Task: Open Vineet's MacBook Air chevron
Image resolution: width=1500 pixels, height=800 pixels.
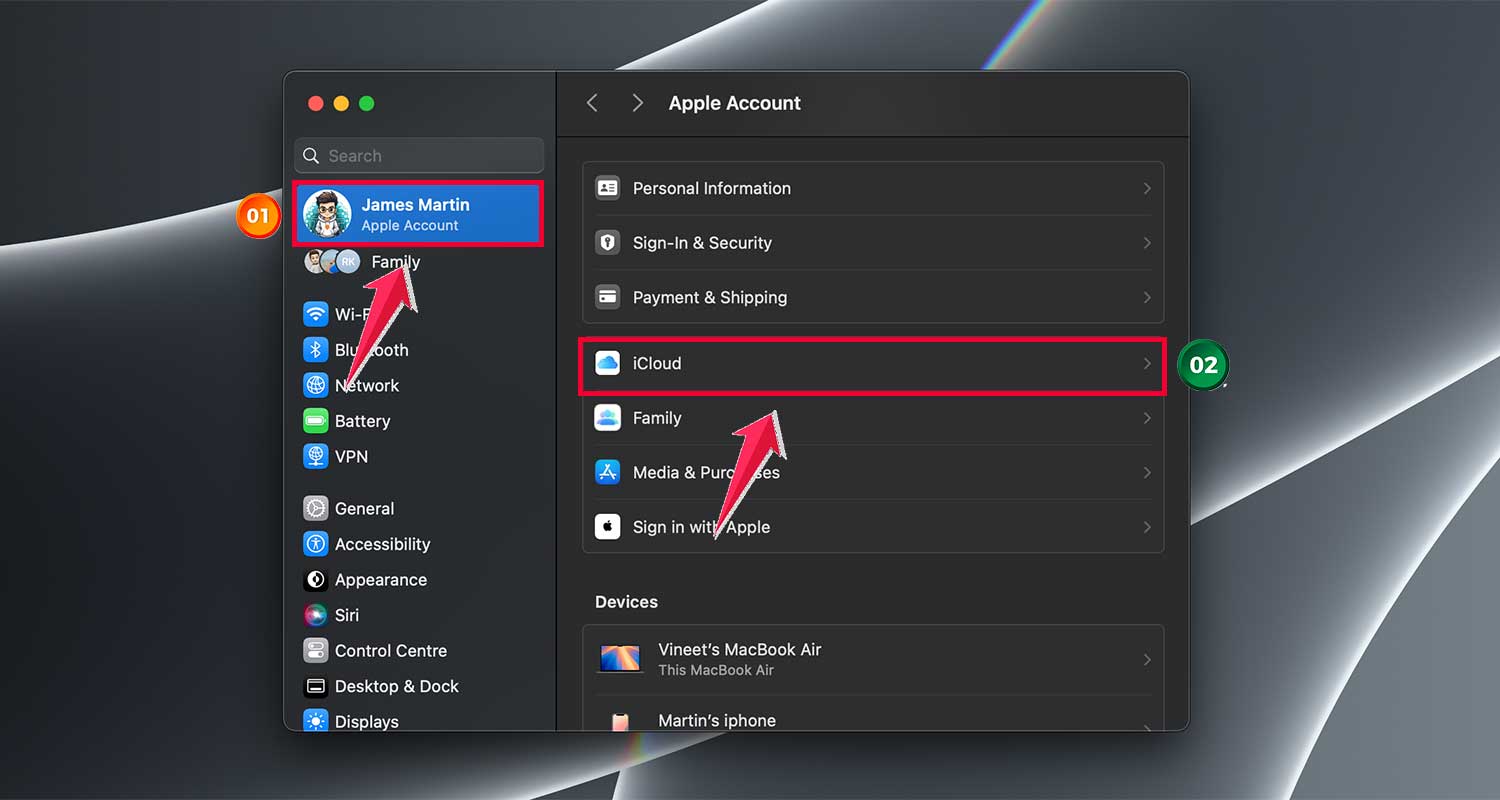Action: click(1147, 660)
